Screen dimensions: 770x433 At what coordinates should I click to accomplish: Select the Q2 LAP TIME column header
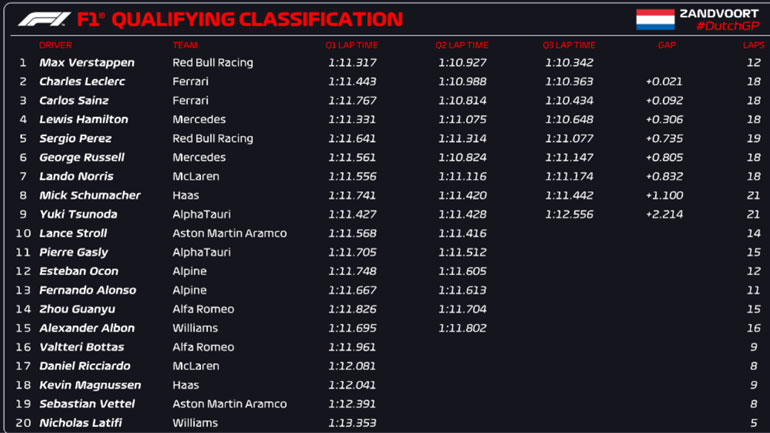(x=462, y=45)
